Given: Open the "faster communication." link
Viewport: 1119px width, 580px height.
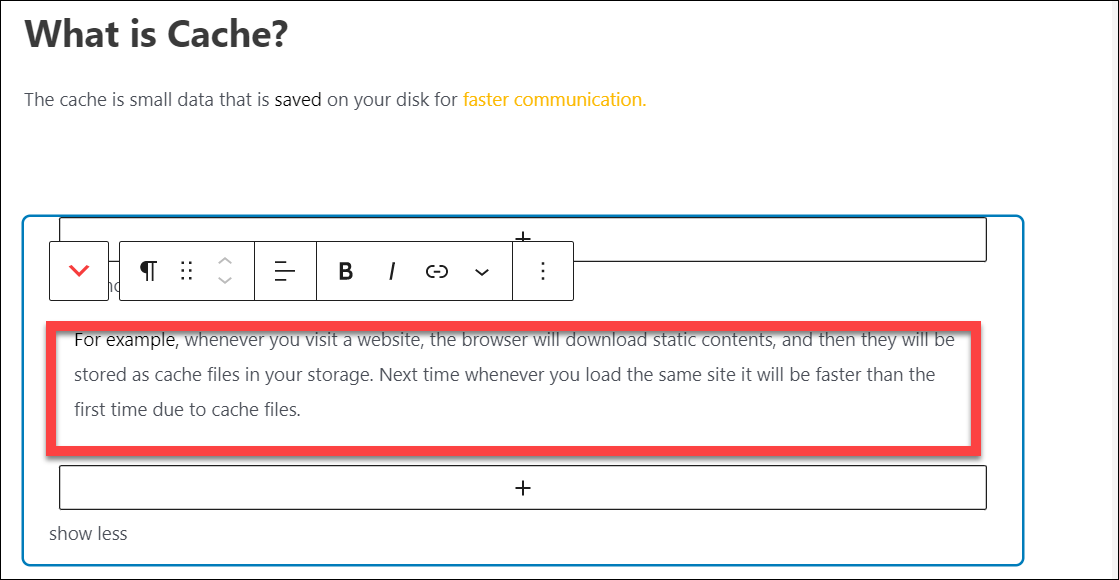Looking at the screenshot, I should pyautogui.click(x=554, y=100).
